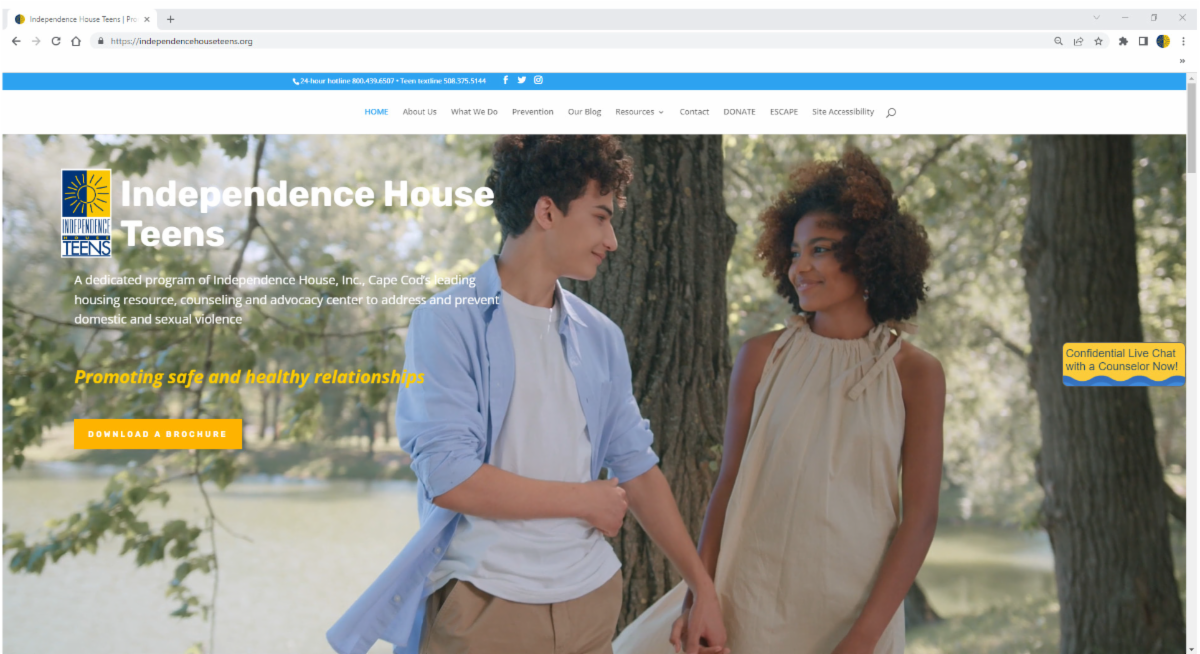This screenshot has width=1200, height=654.
Task: Click the Independence House Teens logo
Action: pos(86,213)
